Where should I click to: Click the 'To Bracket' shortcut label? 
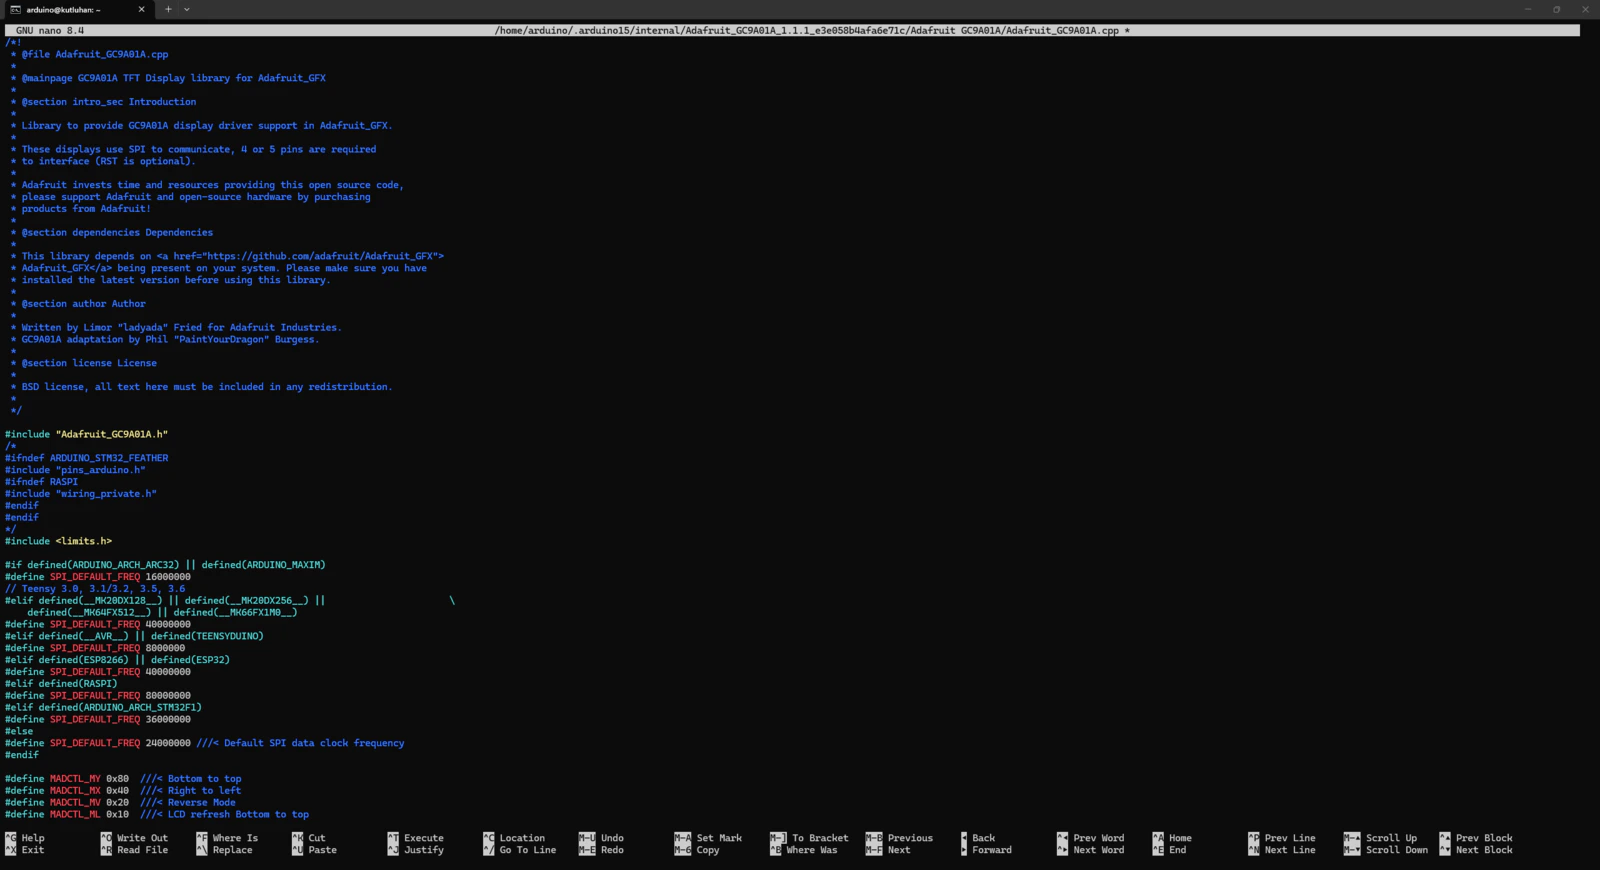tap(820, 838)
